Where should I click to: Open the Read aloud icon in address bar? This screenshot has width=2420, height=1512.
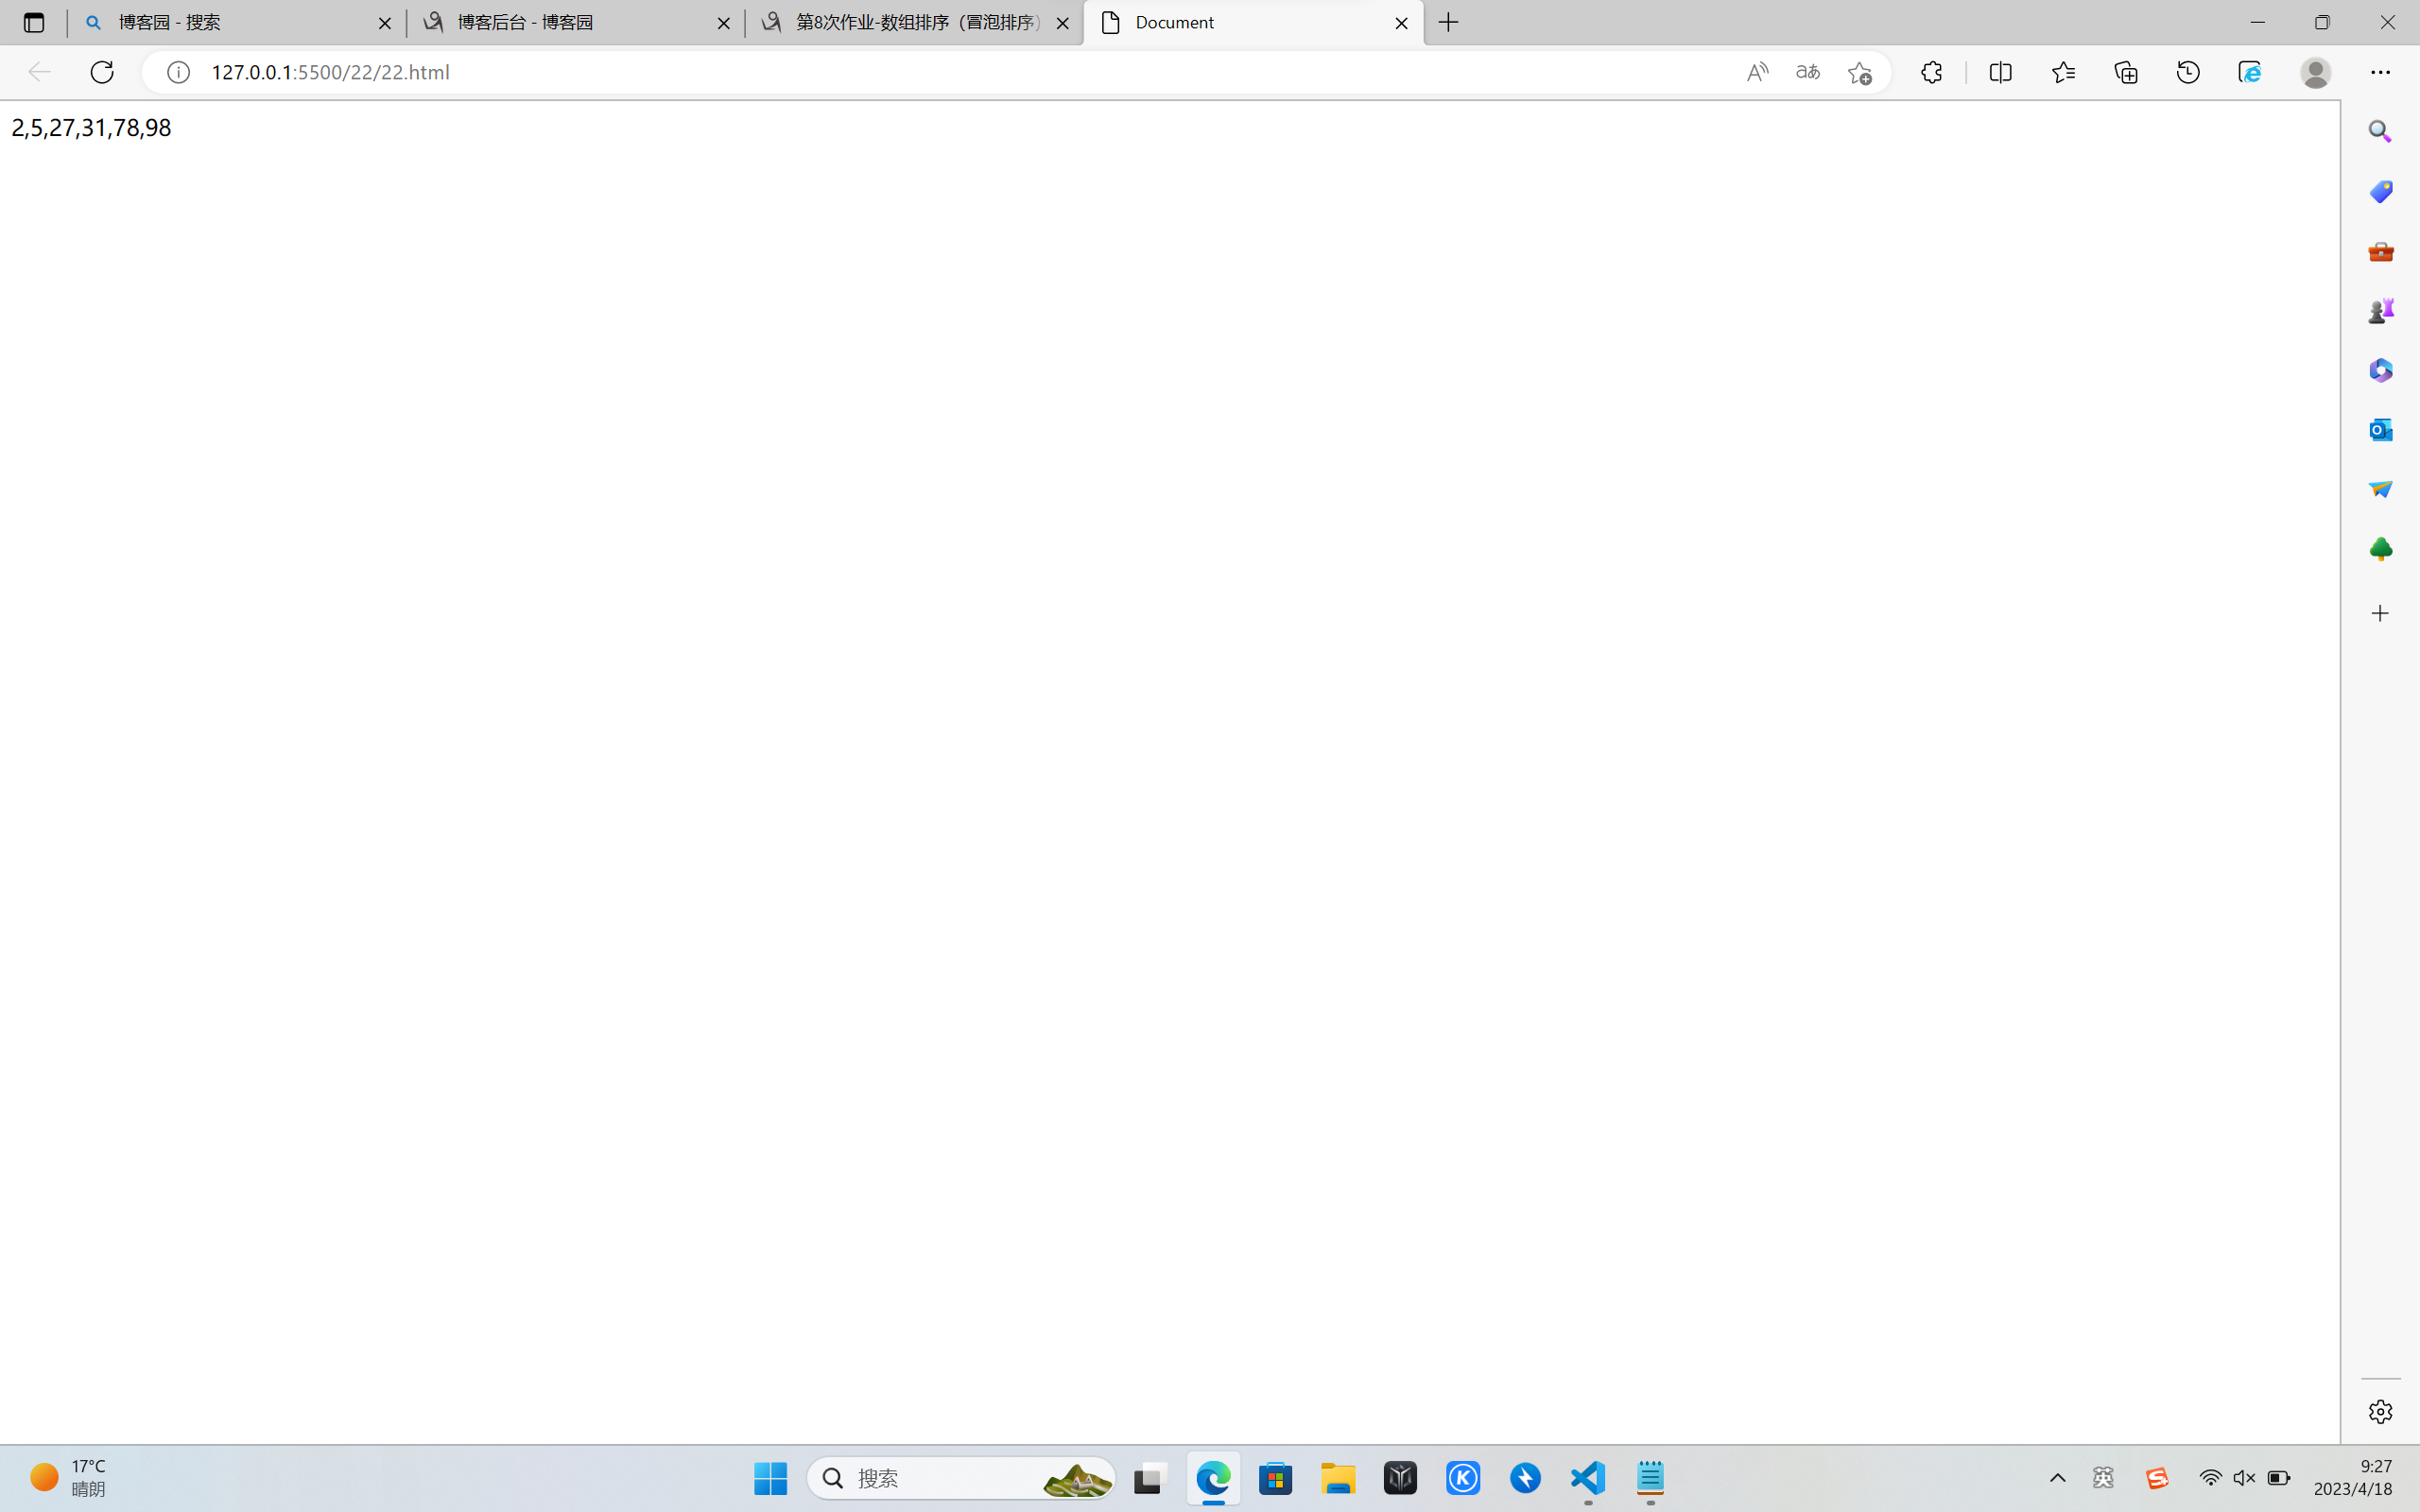pyautogui.click(x=1757, y=72)
